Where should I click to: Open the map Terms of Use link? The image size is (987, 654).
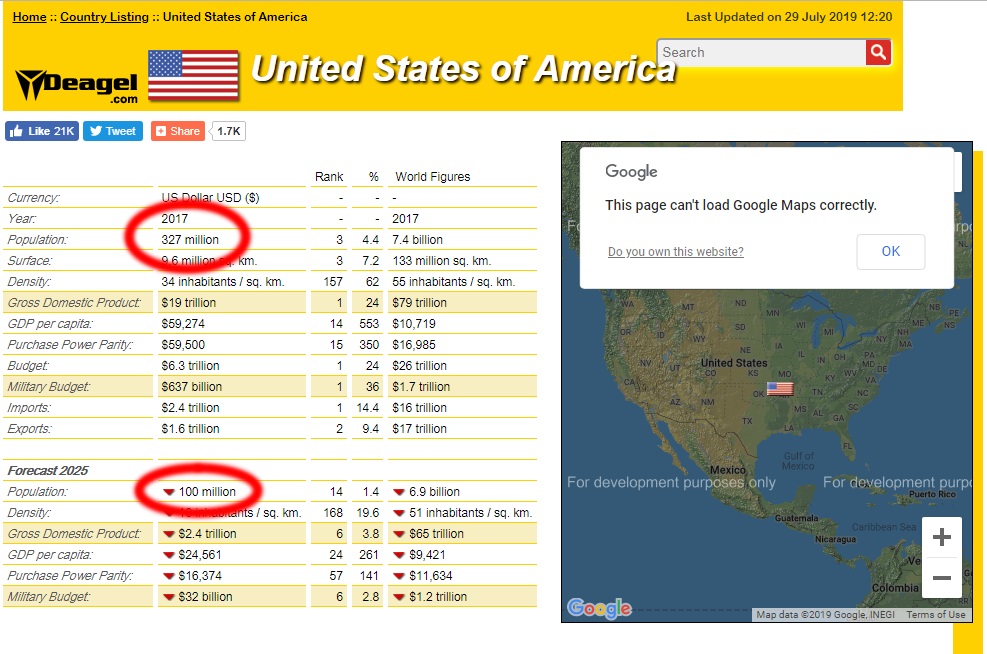click(x=935, y=615)
